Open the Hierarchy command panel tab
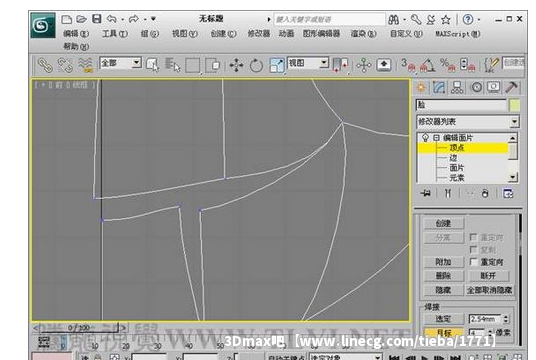Viewport: 536px width, 360px height. tap(457, 88)
